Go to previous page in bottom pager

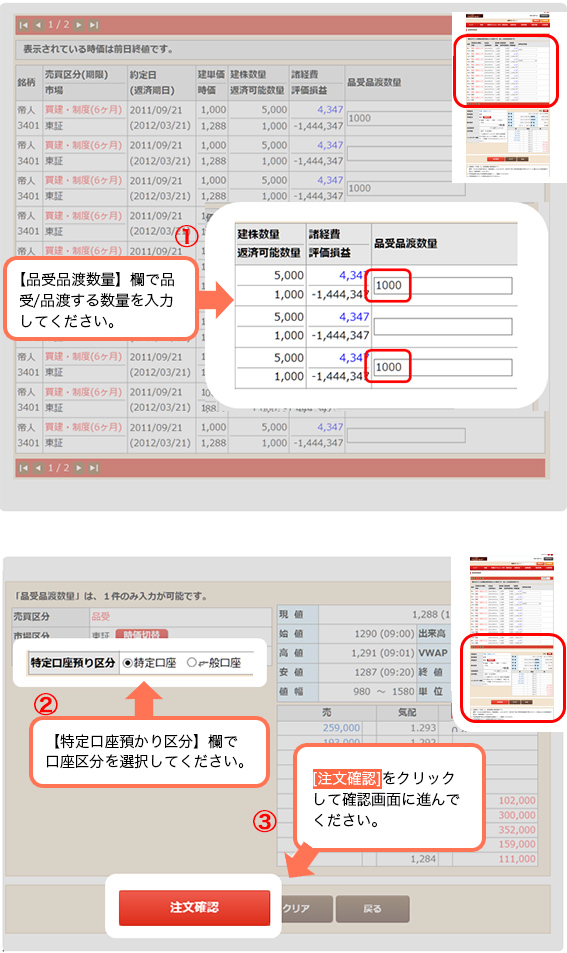[x=38, y=468]
